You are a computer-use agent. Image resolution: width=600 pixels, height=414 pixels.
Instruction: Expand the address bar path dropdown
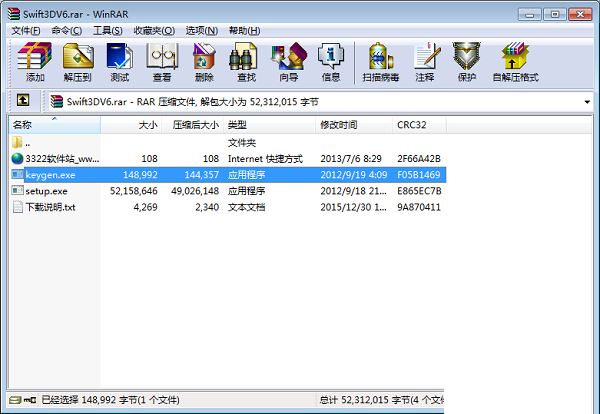[587, 102]
